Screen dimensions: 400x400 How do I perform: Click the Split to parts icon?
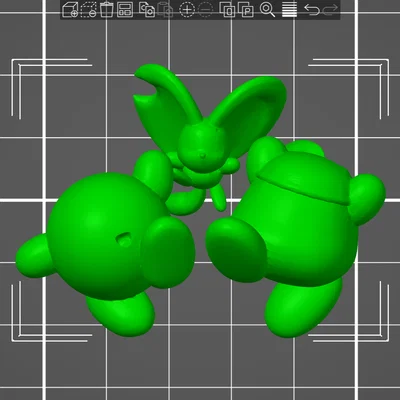[246, 10]
